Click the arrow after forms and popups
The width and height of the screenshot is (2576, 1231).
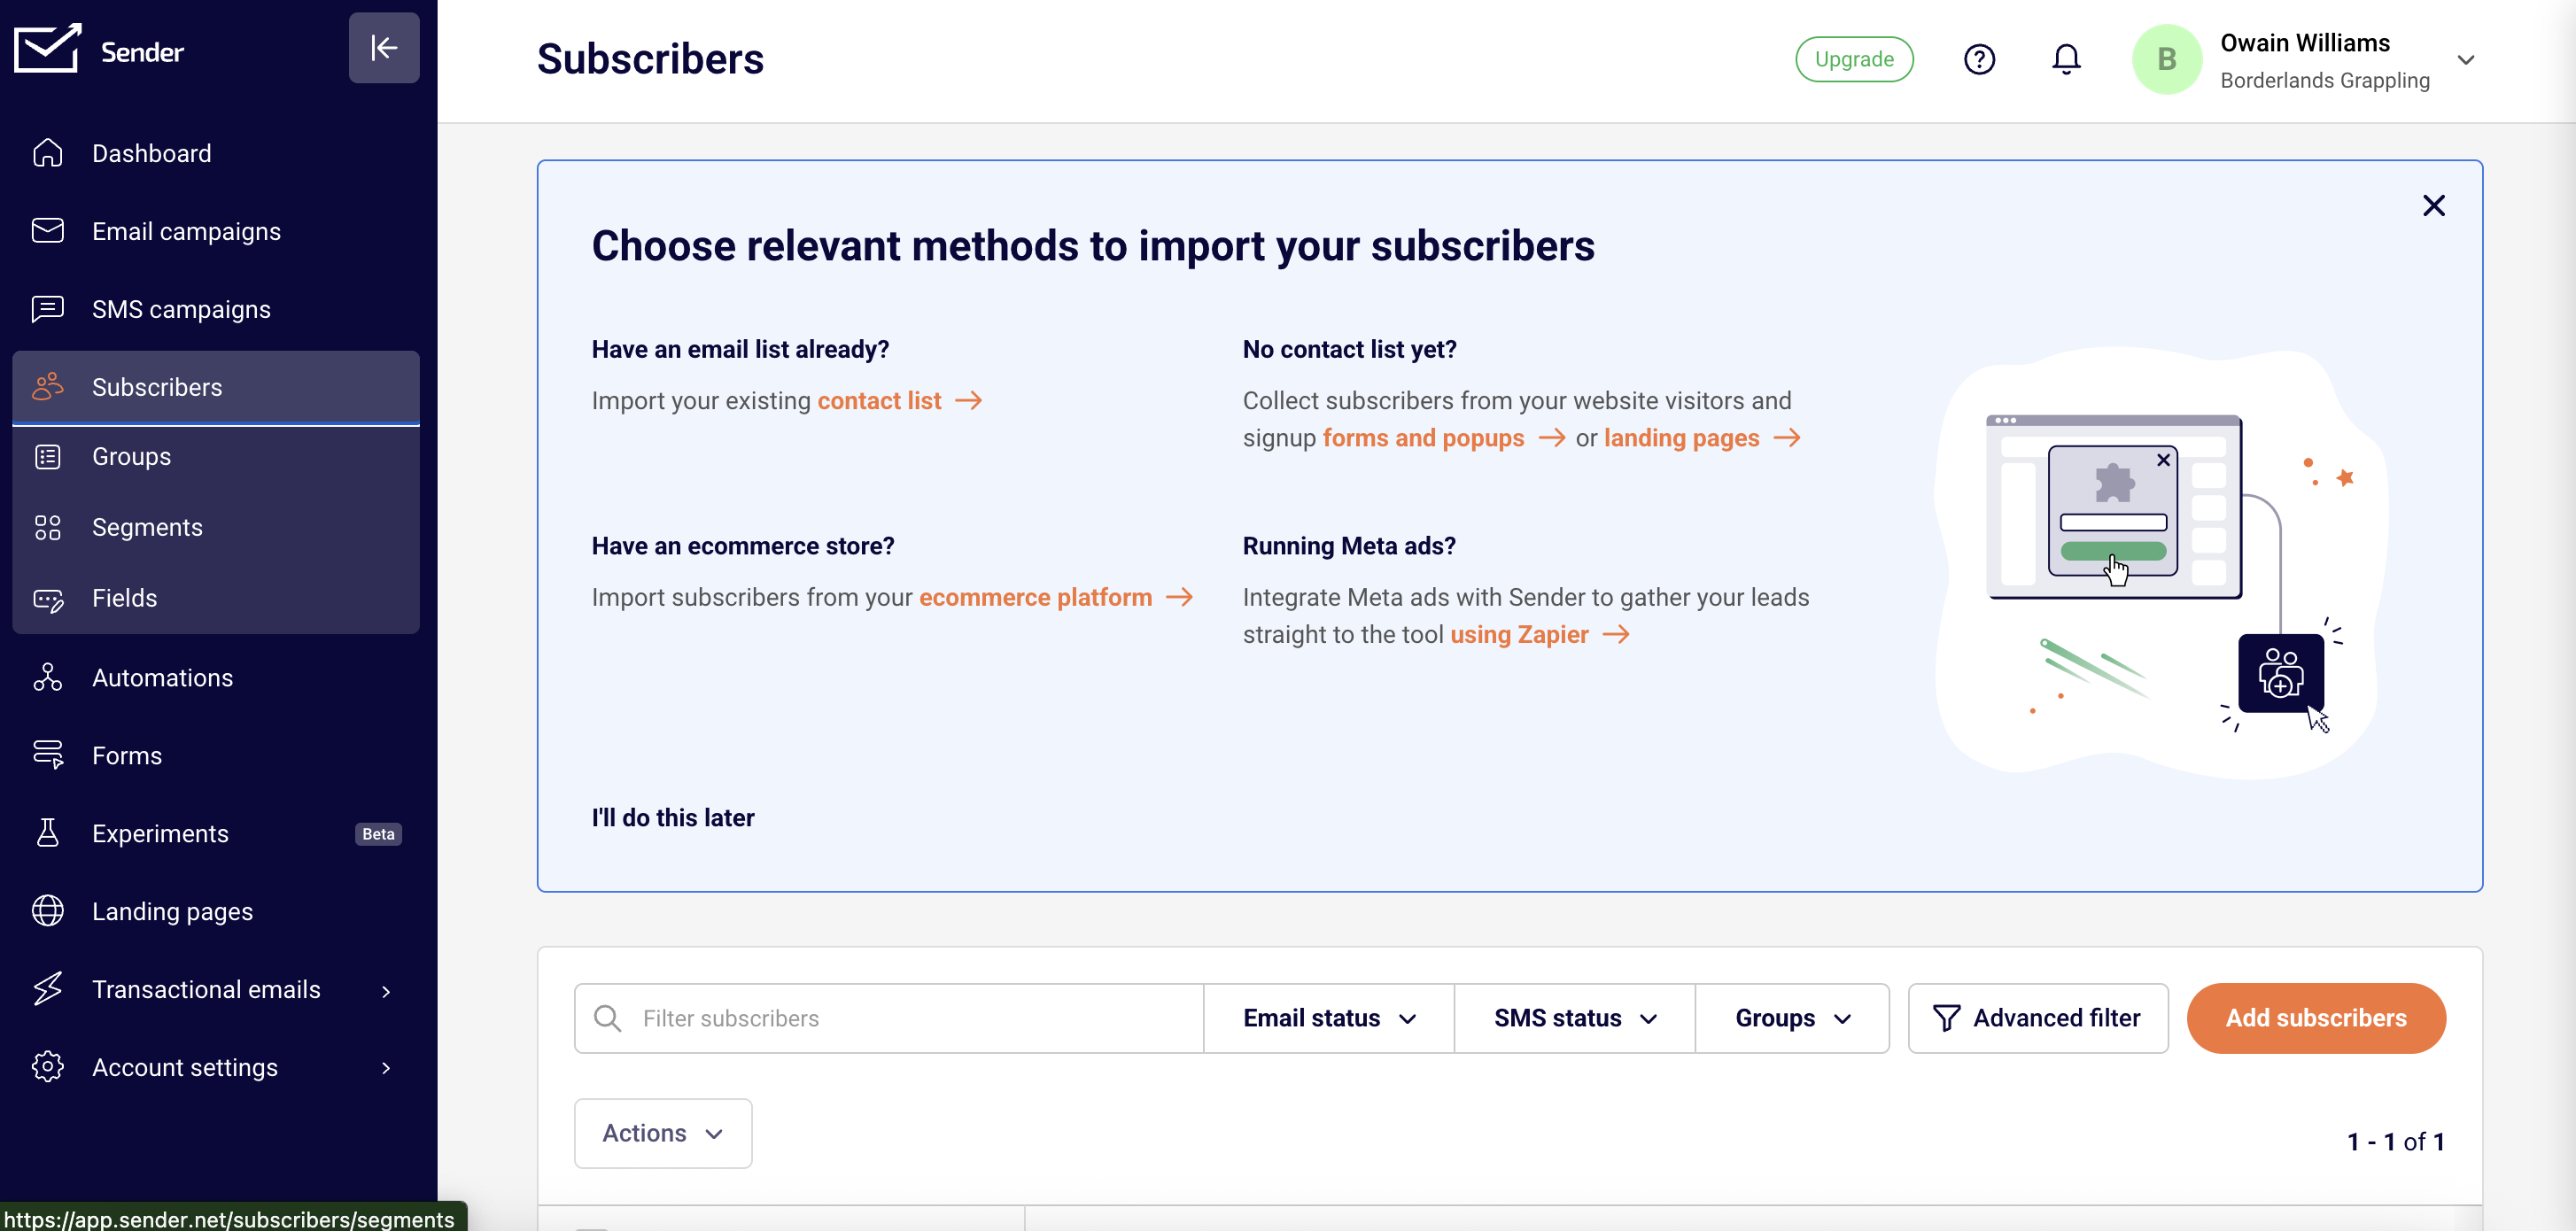[x=1551, y=438]
